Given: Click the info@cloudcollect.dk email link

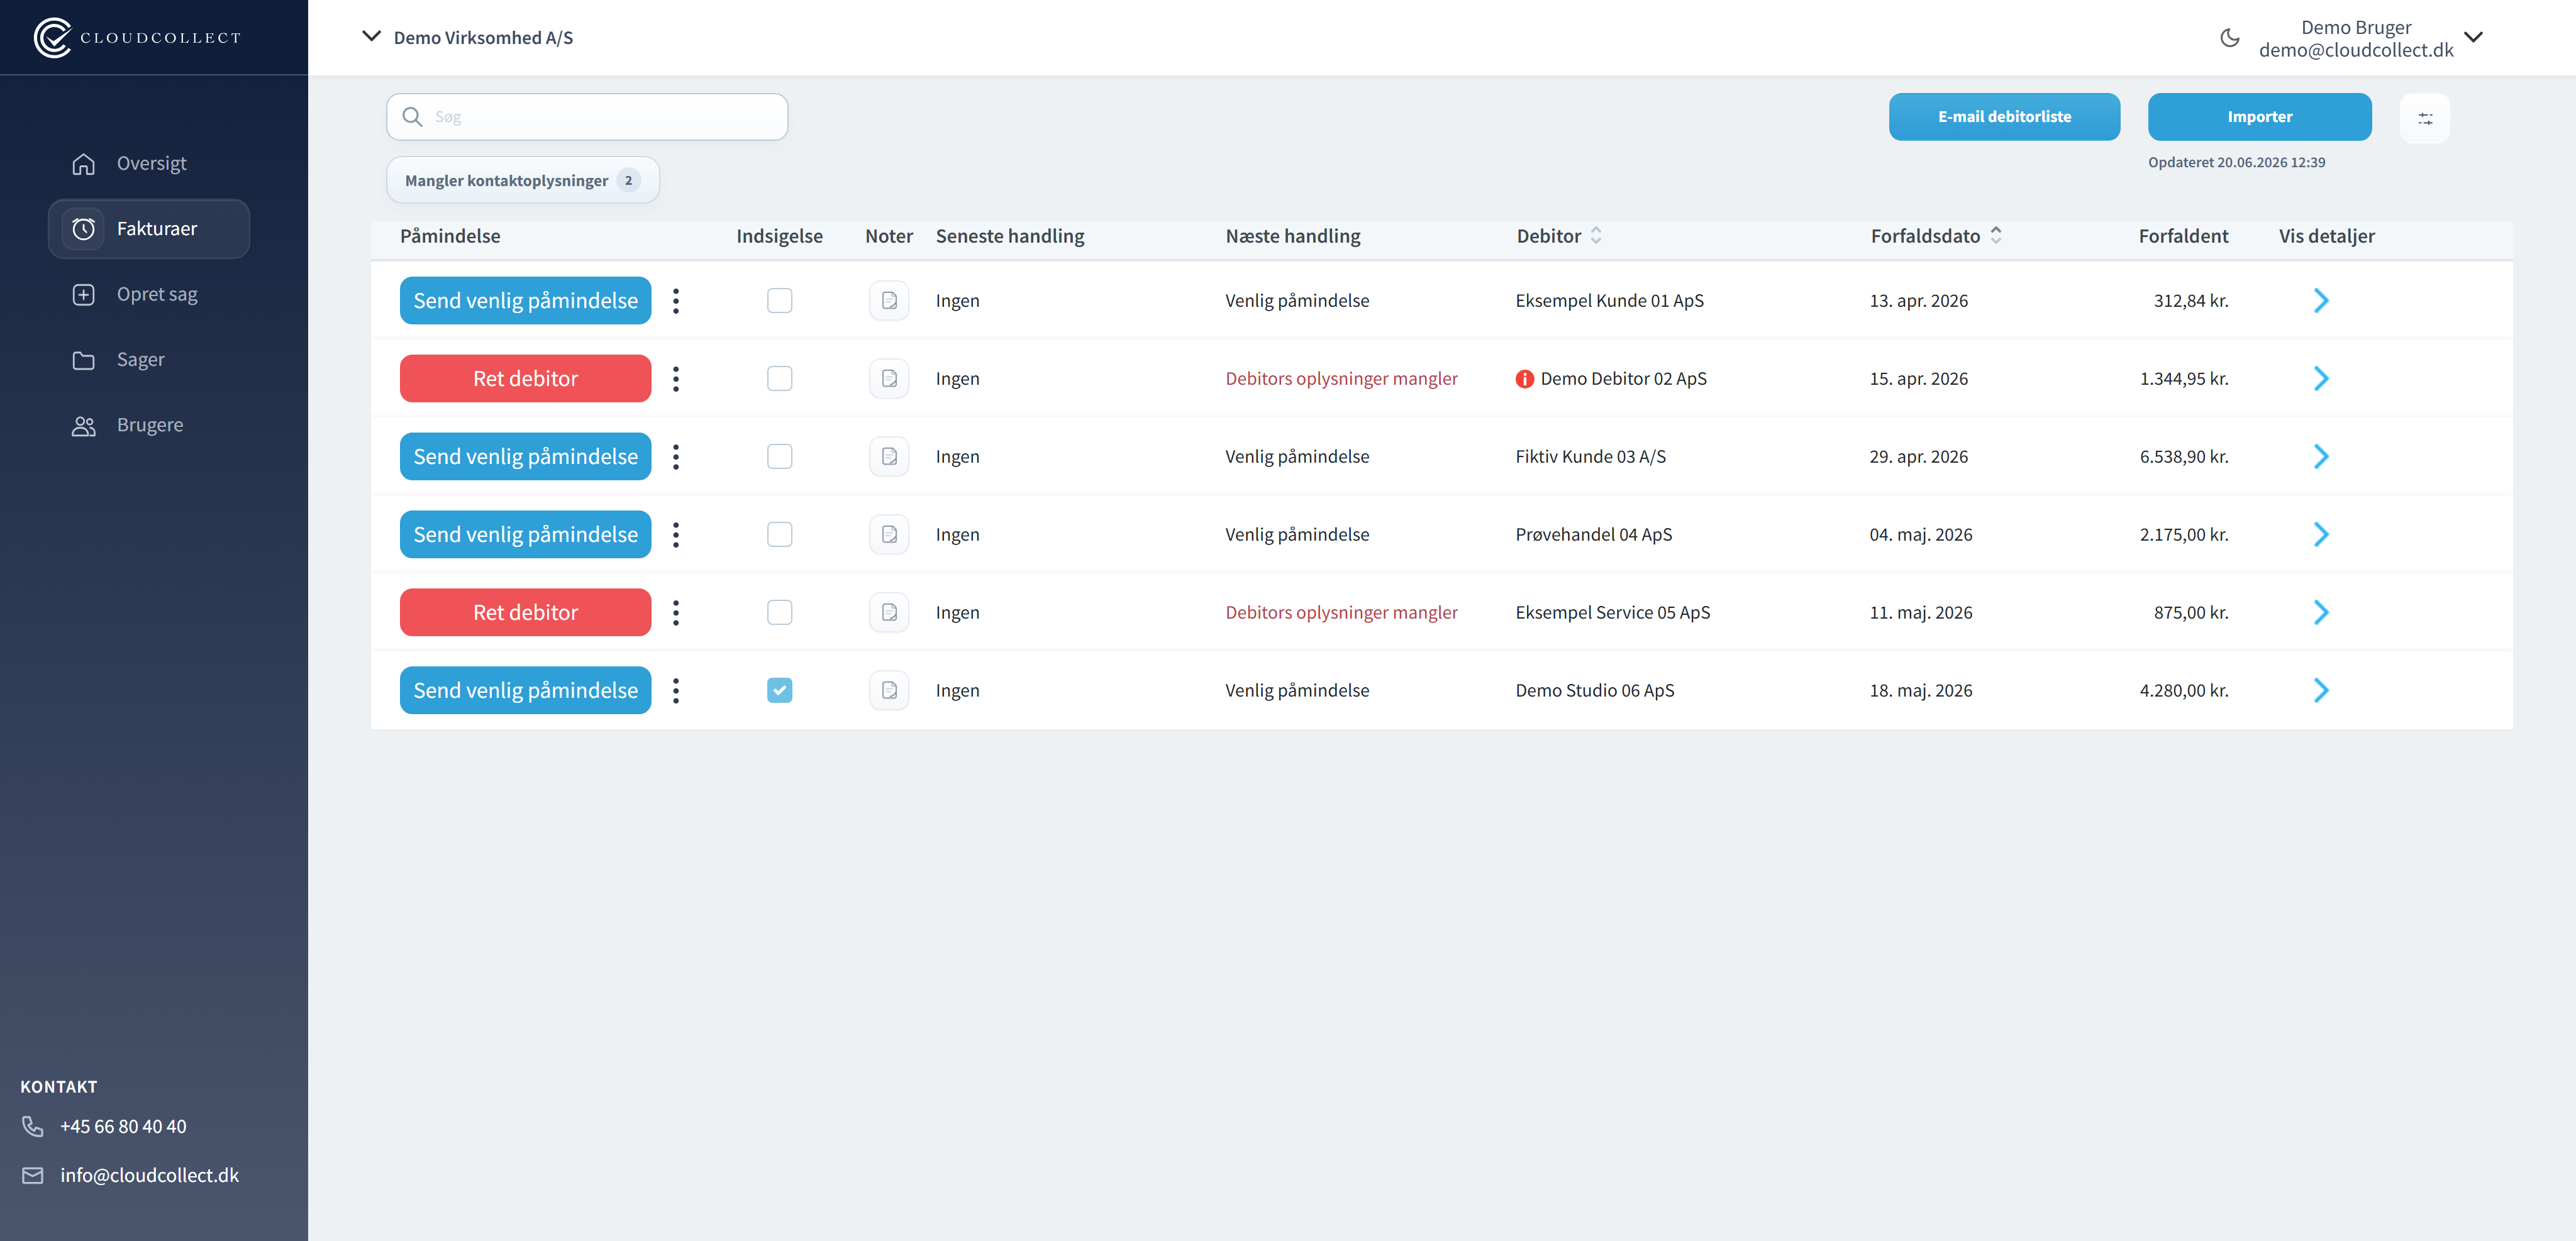Looking at the screenshot, I should (x=149, y=1176).
